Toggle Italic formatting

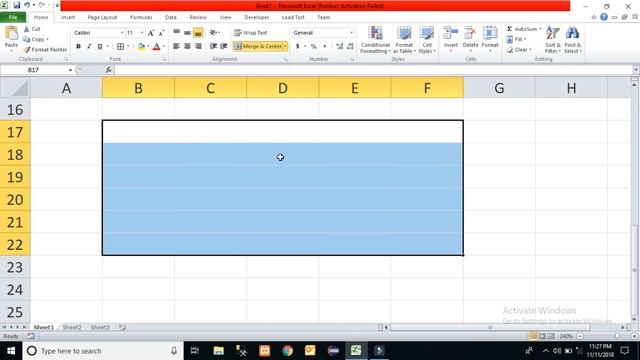pyautogui.click(x=89, y=47)
